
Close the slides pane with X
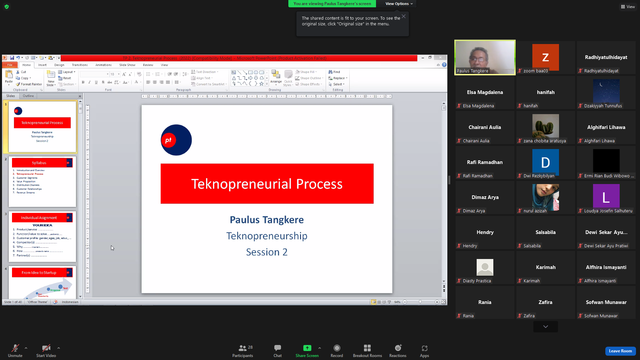[80, 96]
